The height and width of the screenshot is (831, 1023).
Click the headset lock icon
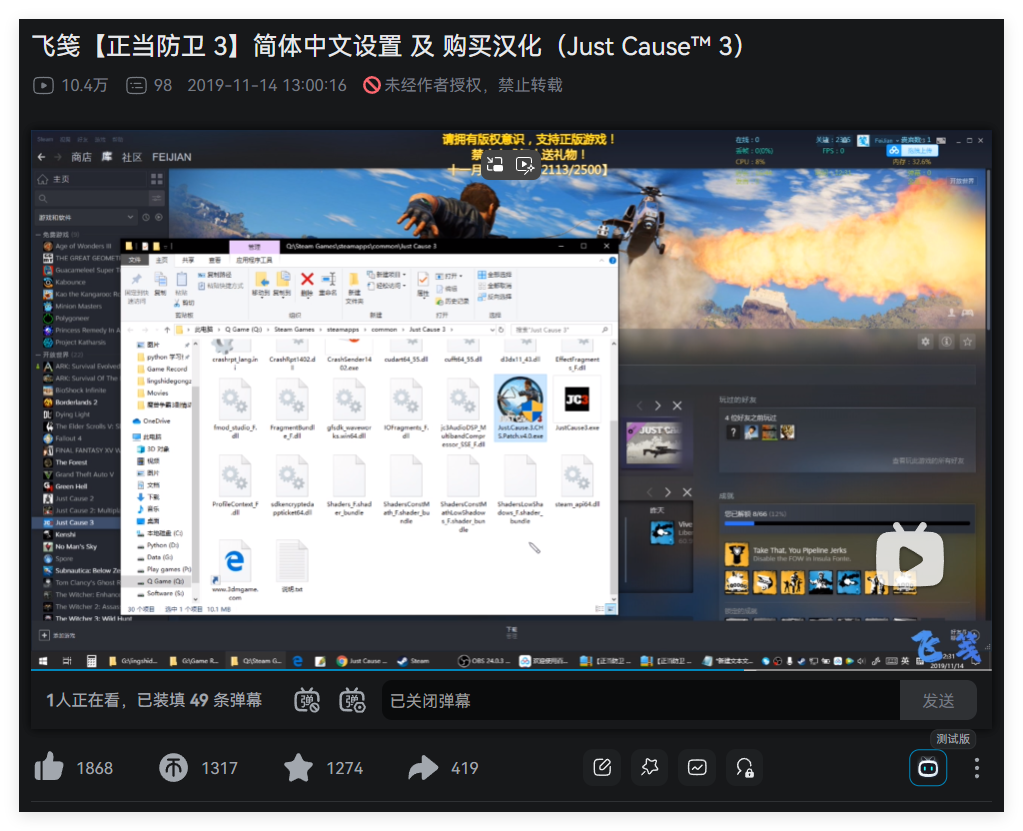click(x=744, y=767)
